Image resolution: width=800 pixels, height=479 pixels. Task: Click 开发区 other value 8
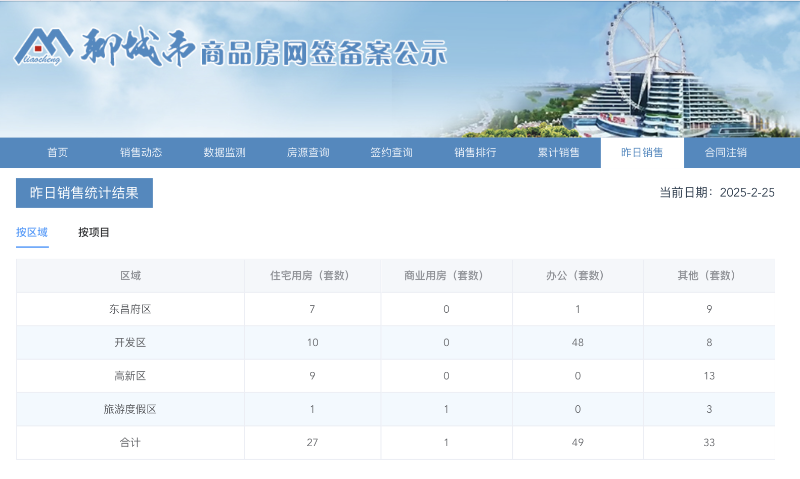click(709, 343)
